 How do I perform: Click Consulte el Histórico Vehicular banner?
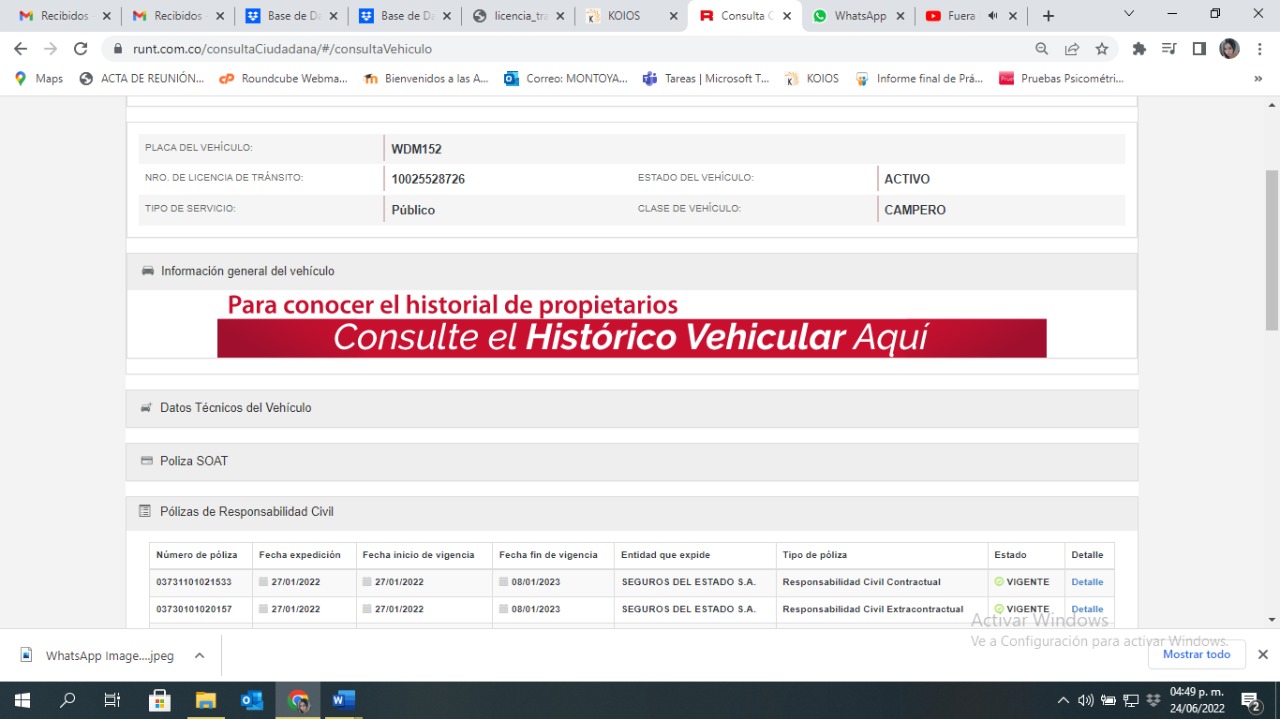pos(631,338)
